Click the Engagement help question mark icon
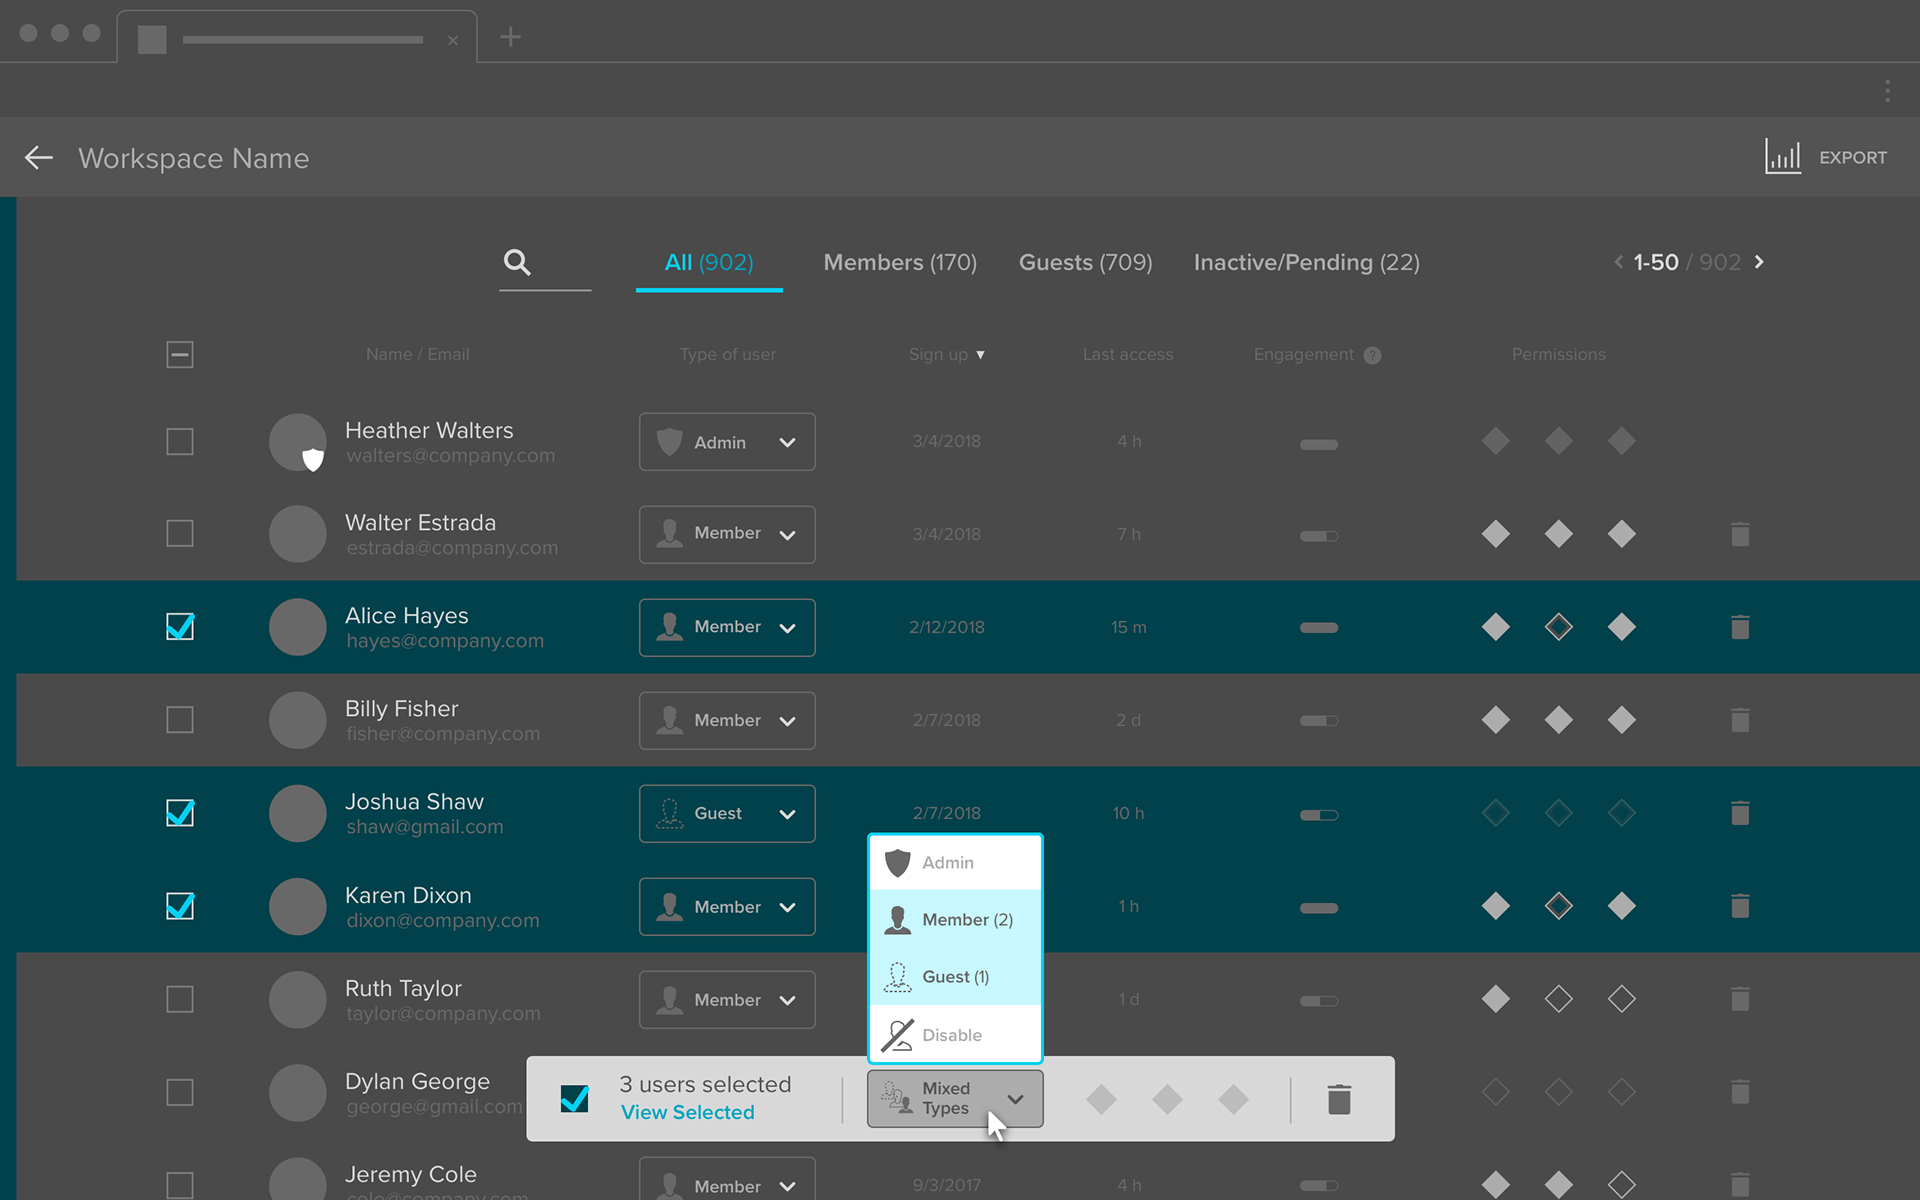The height and width of the screenshot is (1200, 1920). 1373,355
